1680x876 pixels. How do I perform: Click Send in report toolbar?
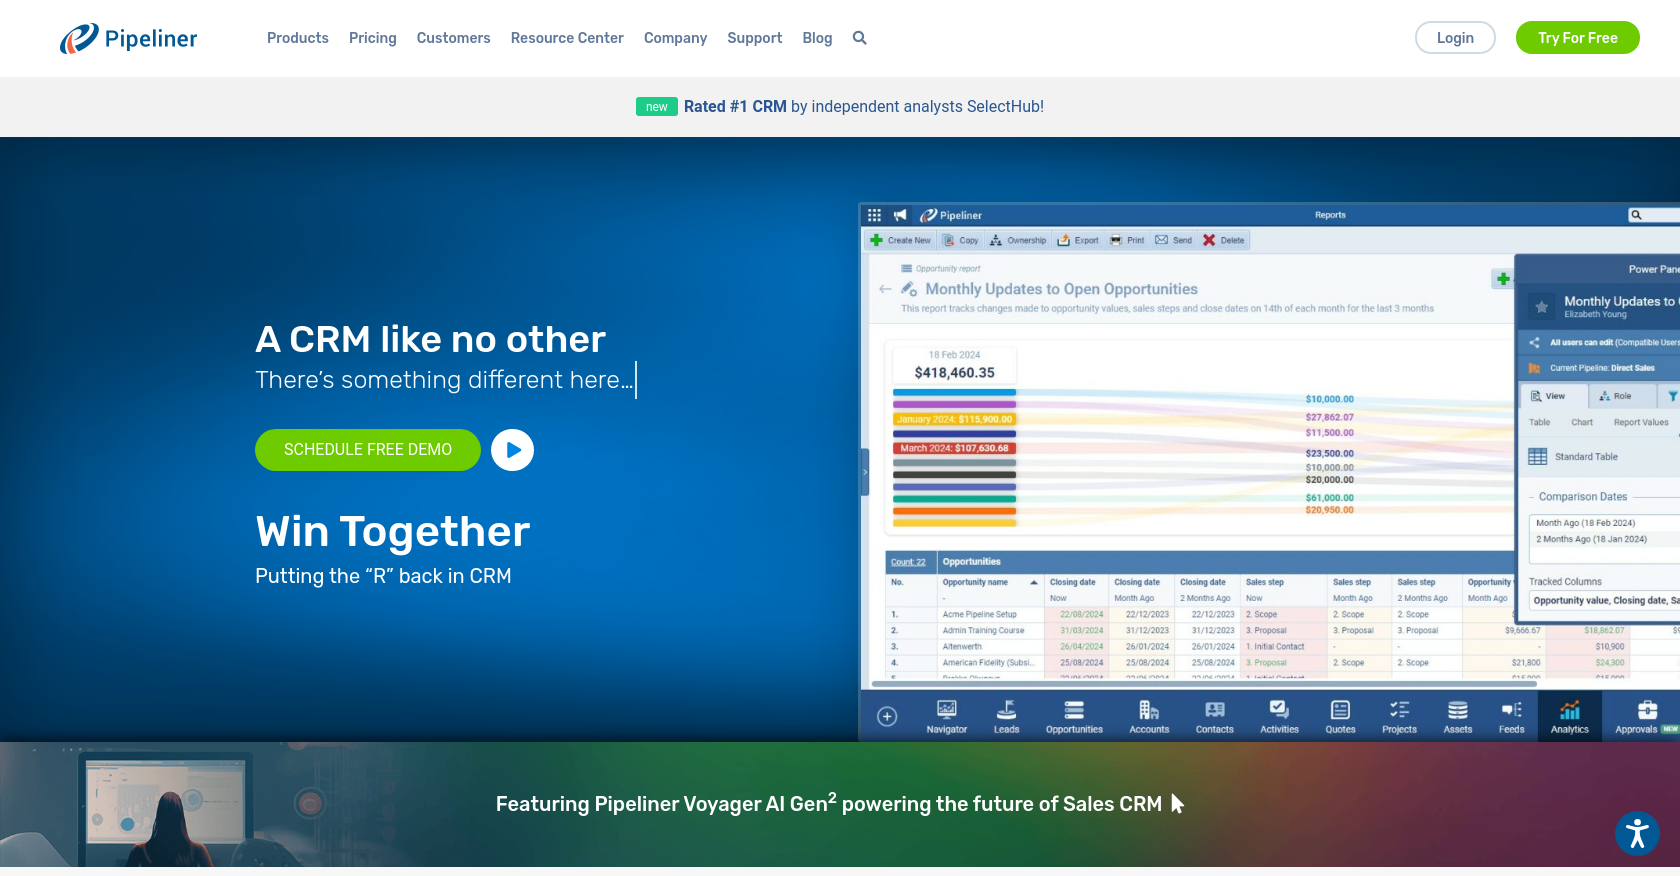(1174, 240)
